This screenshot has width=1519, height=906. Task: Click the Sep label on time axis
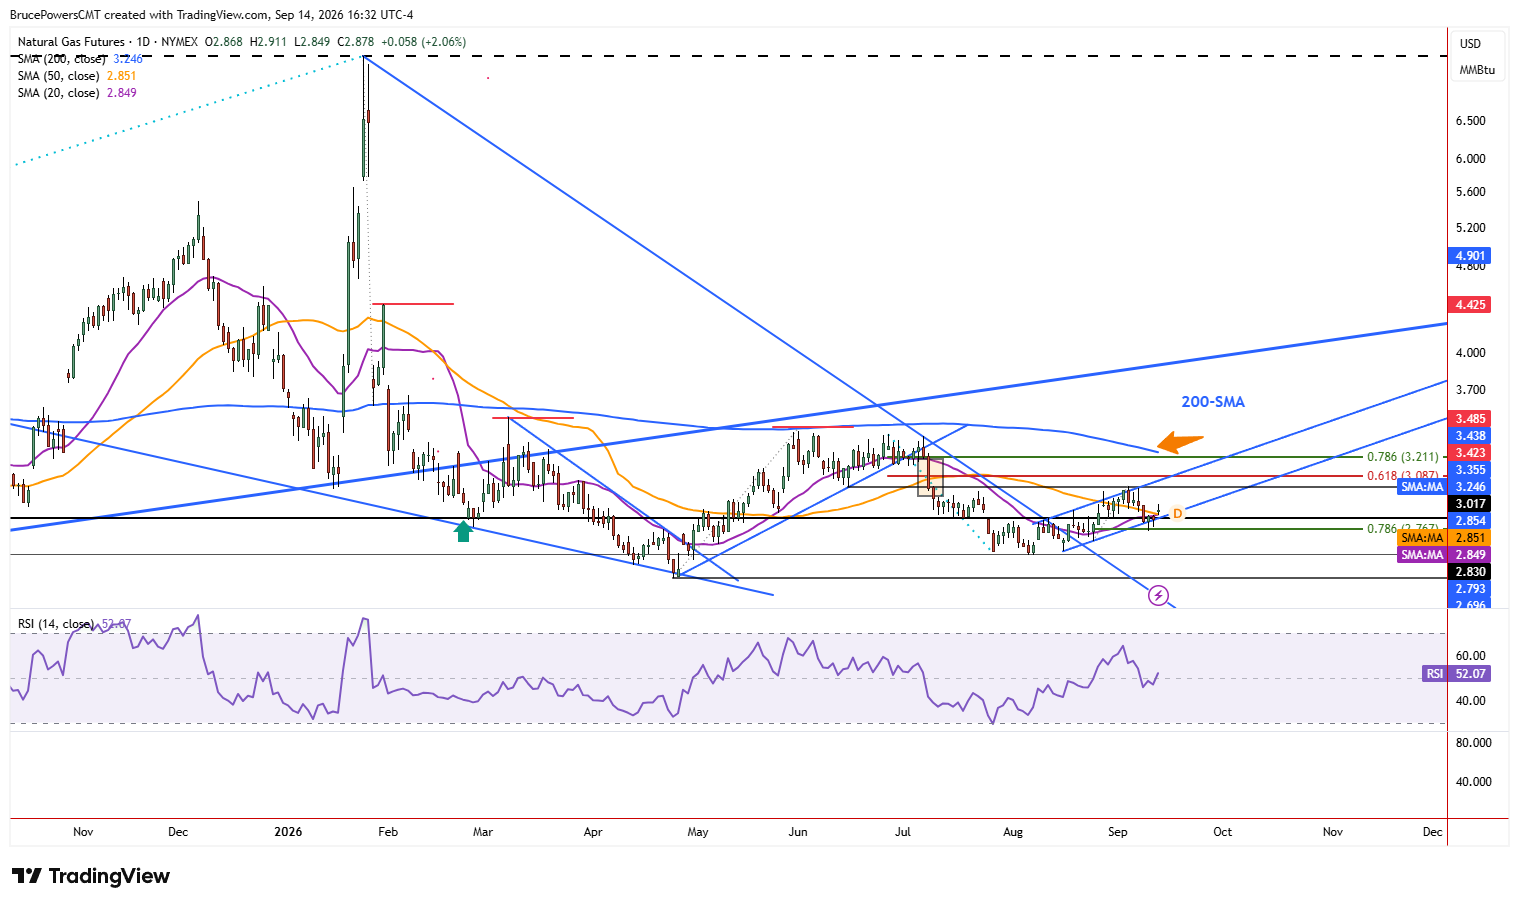coord(1118,832)
